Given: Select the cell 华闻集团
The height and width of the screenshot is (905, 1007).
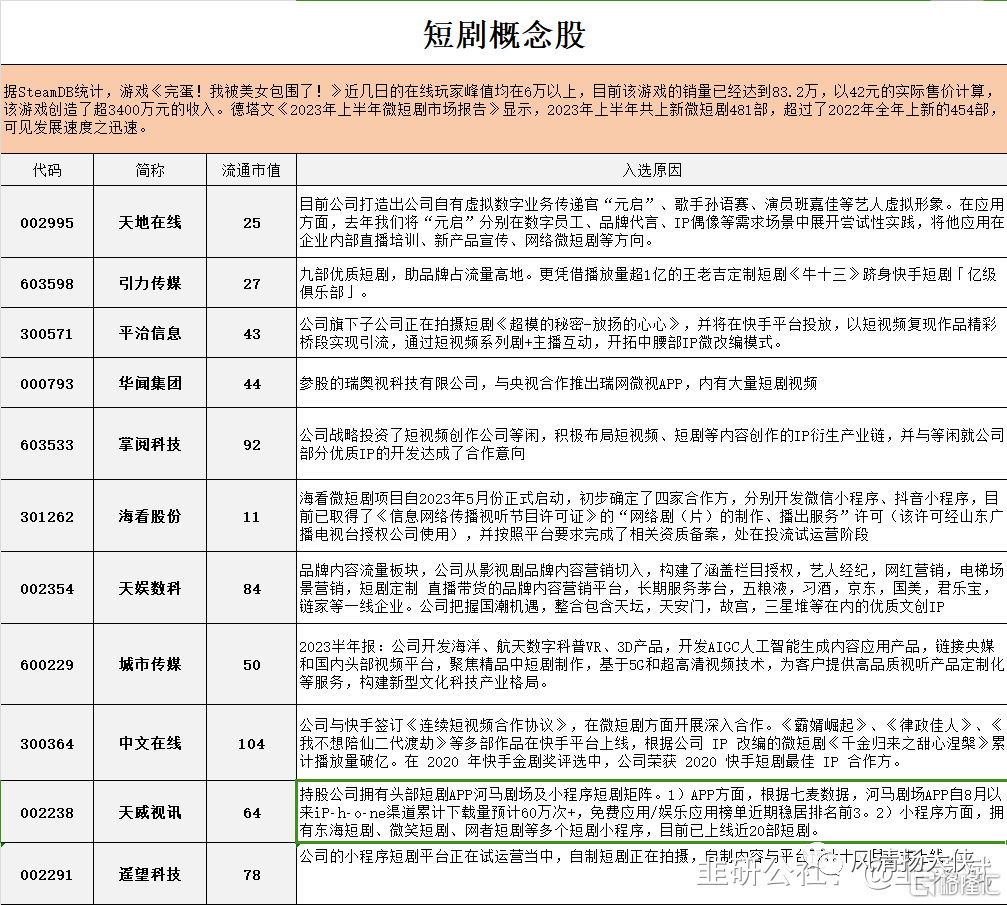Looking at the screenshot, I should tap(150, 383).
